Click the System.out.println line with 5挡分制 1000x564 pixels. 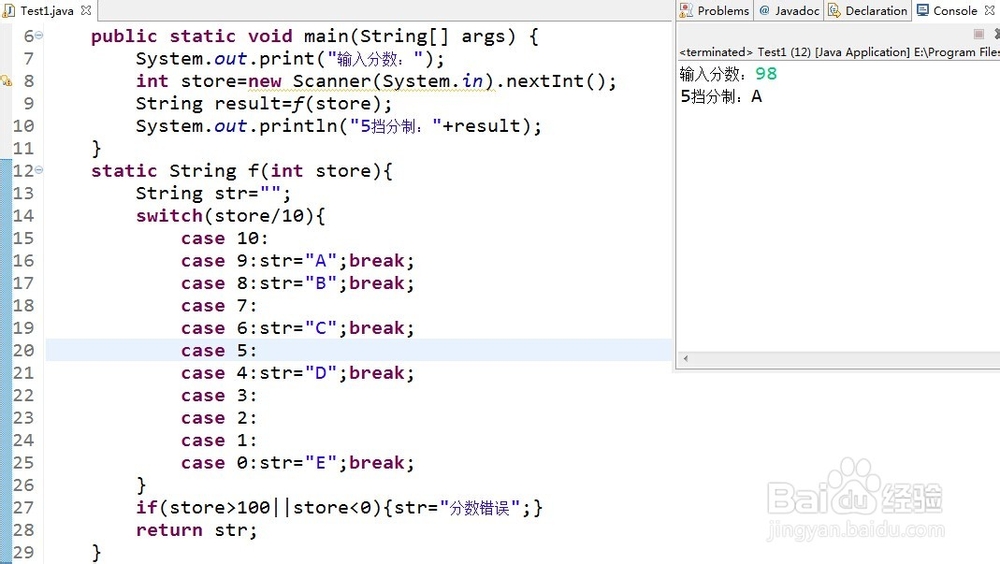pos(338,126)
